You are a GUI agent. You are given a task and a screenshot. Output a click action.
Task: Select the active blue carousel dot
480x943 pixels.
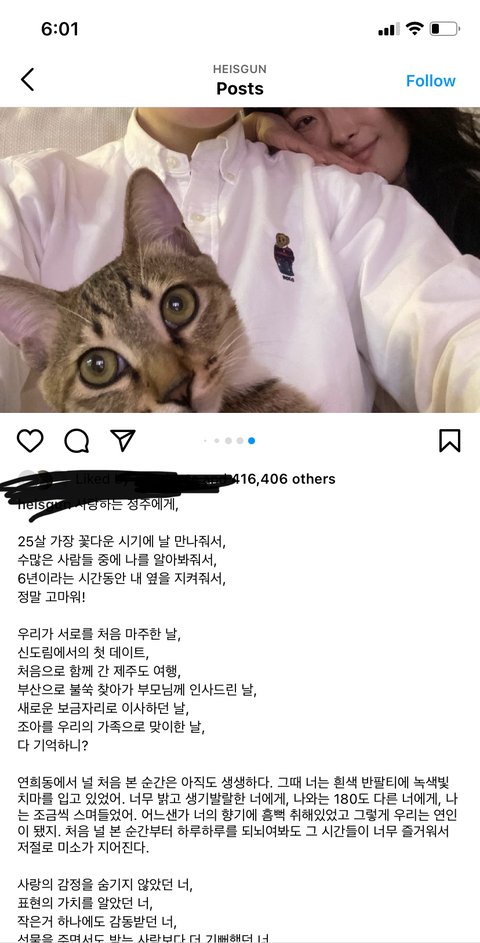[x=251, y=441]
